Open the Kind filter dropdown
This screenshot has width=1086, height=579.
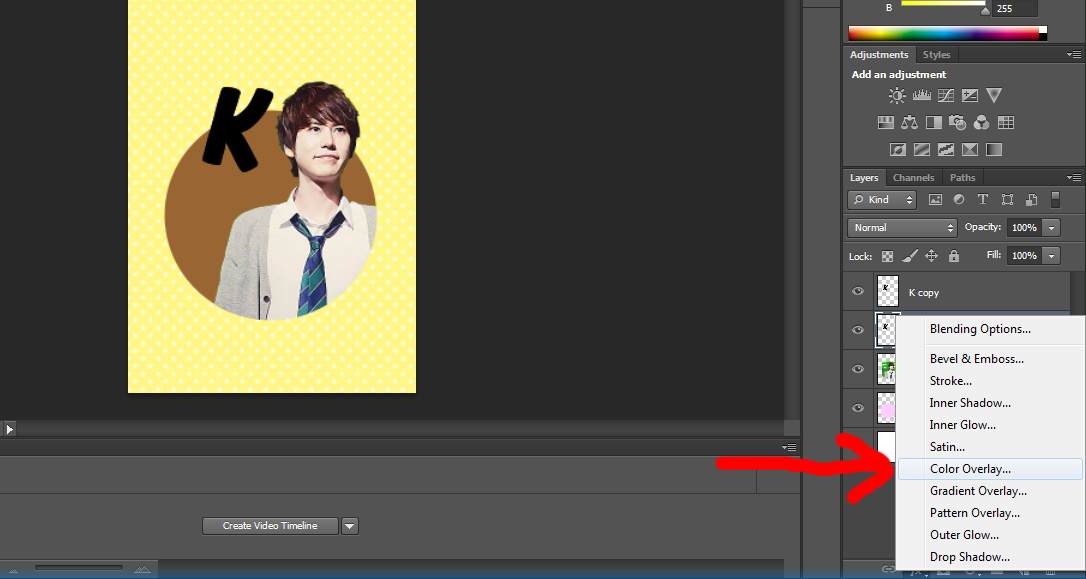tap(882, 199)
